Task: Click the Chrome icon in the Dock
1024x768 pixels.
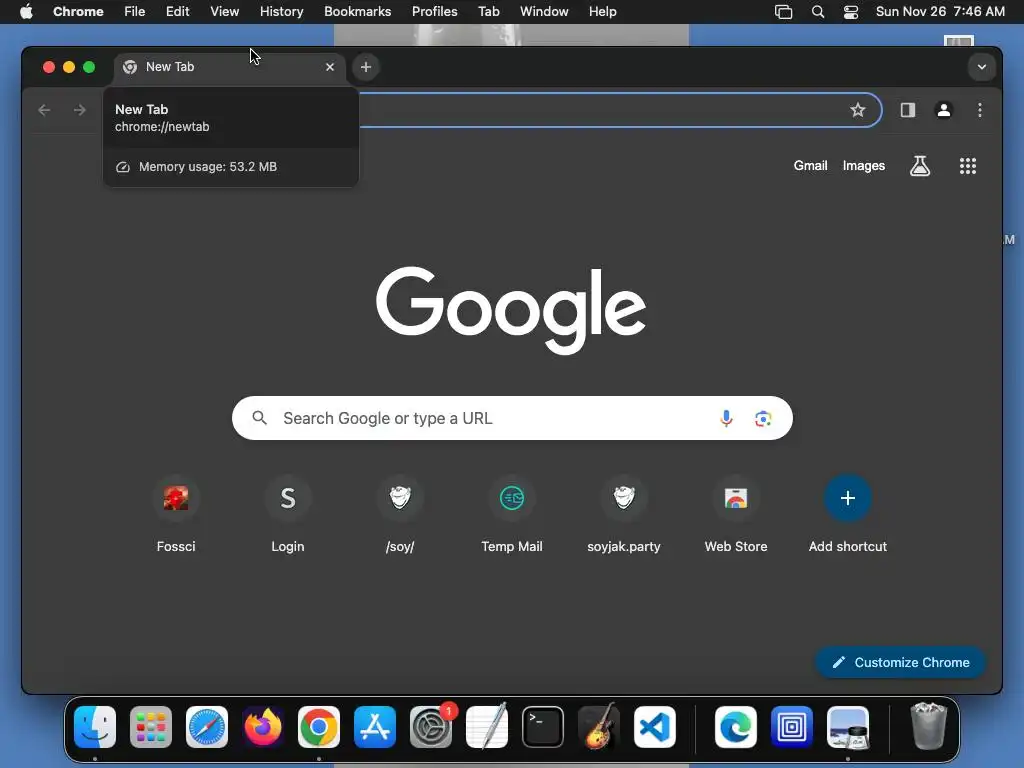Action: 319,727
